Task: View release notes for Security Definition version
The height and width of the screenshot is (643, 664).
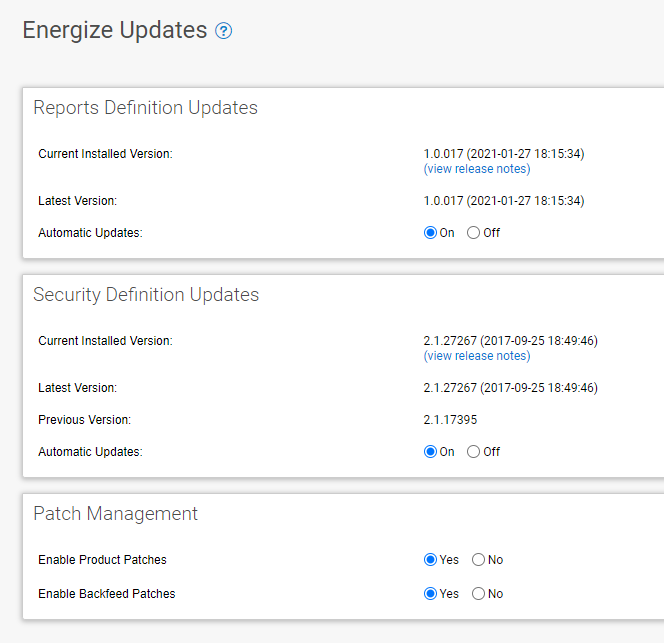Action: [477, 356]
